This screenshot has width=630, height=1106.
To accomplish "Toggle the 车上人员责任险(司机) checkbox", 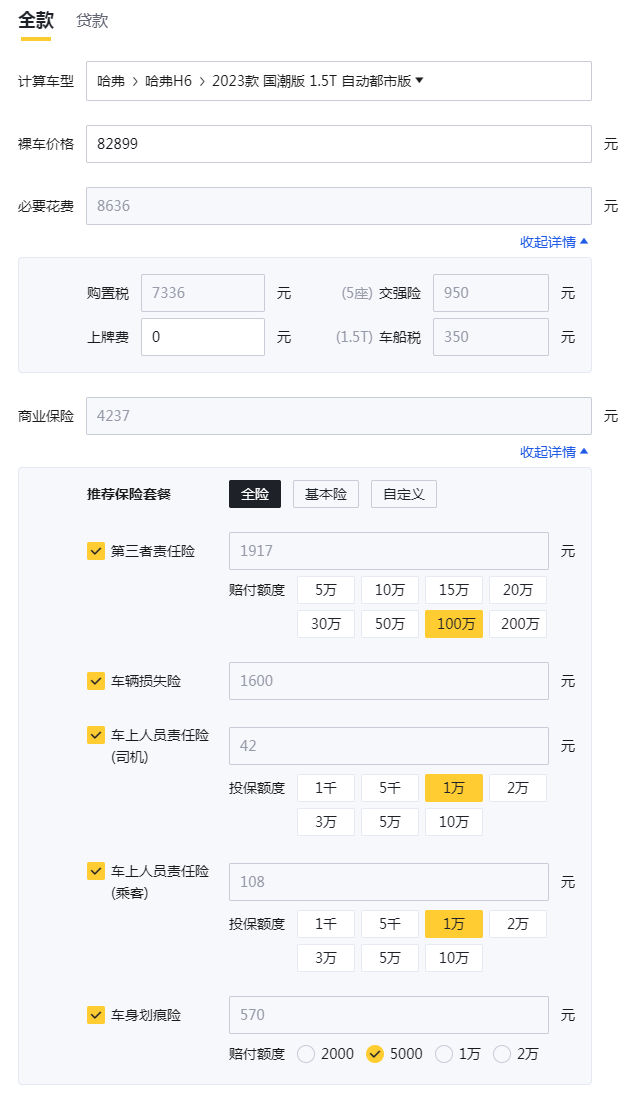I will pyautogui.click(x=96, y=736).
